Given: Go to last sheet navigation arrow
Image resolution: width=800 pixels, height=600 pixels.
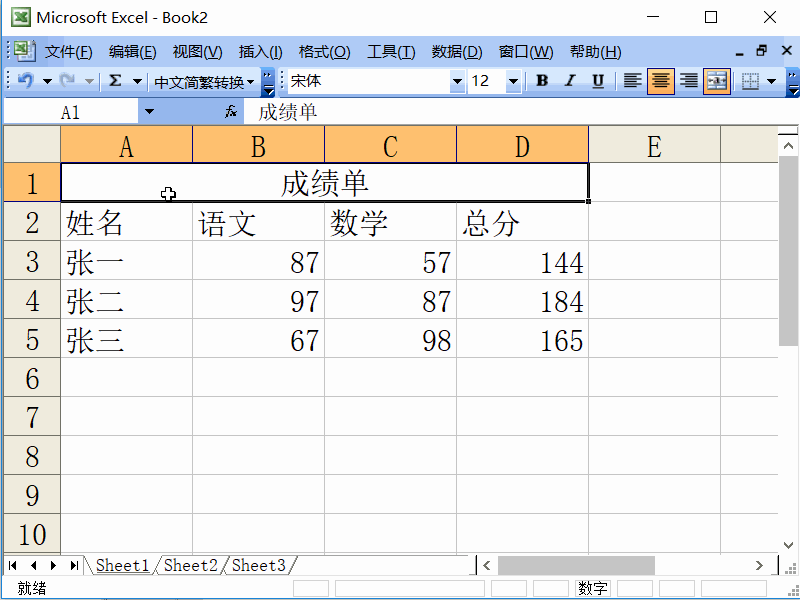Looking at the screenshot, I should pos(74,565).
